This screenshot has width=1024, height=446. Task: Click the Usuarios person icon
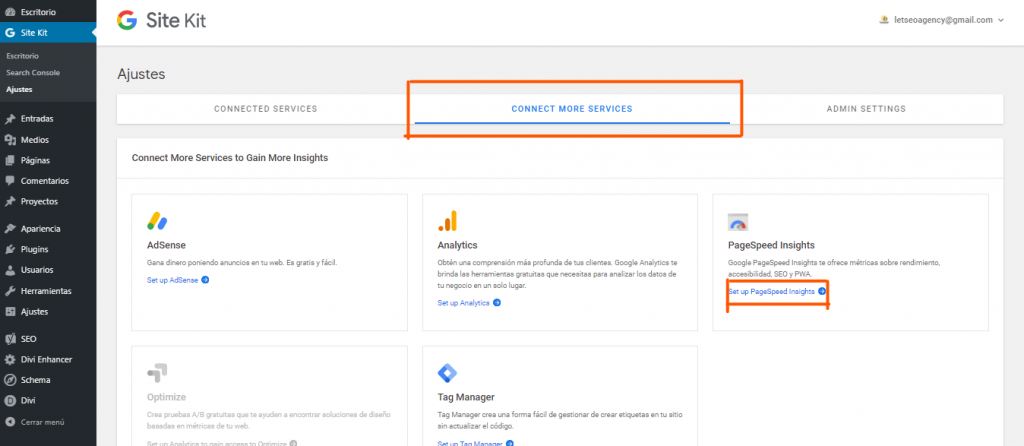(10, 270)
